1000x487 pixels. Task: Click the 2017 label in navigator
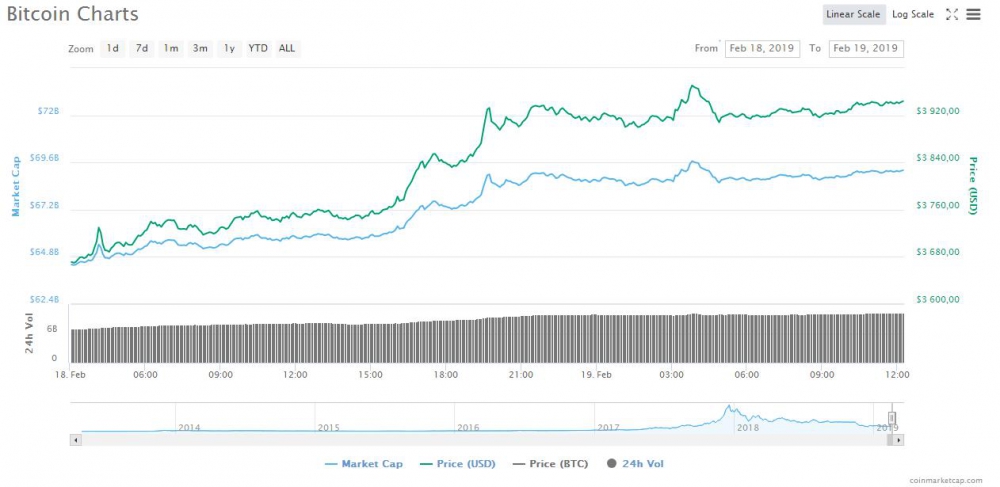608,427
